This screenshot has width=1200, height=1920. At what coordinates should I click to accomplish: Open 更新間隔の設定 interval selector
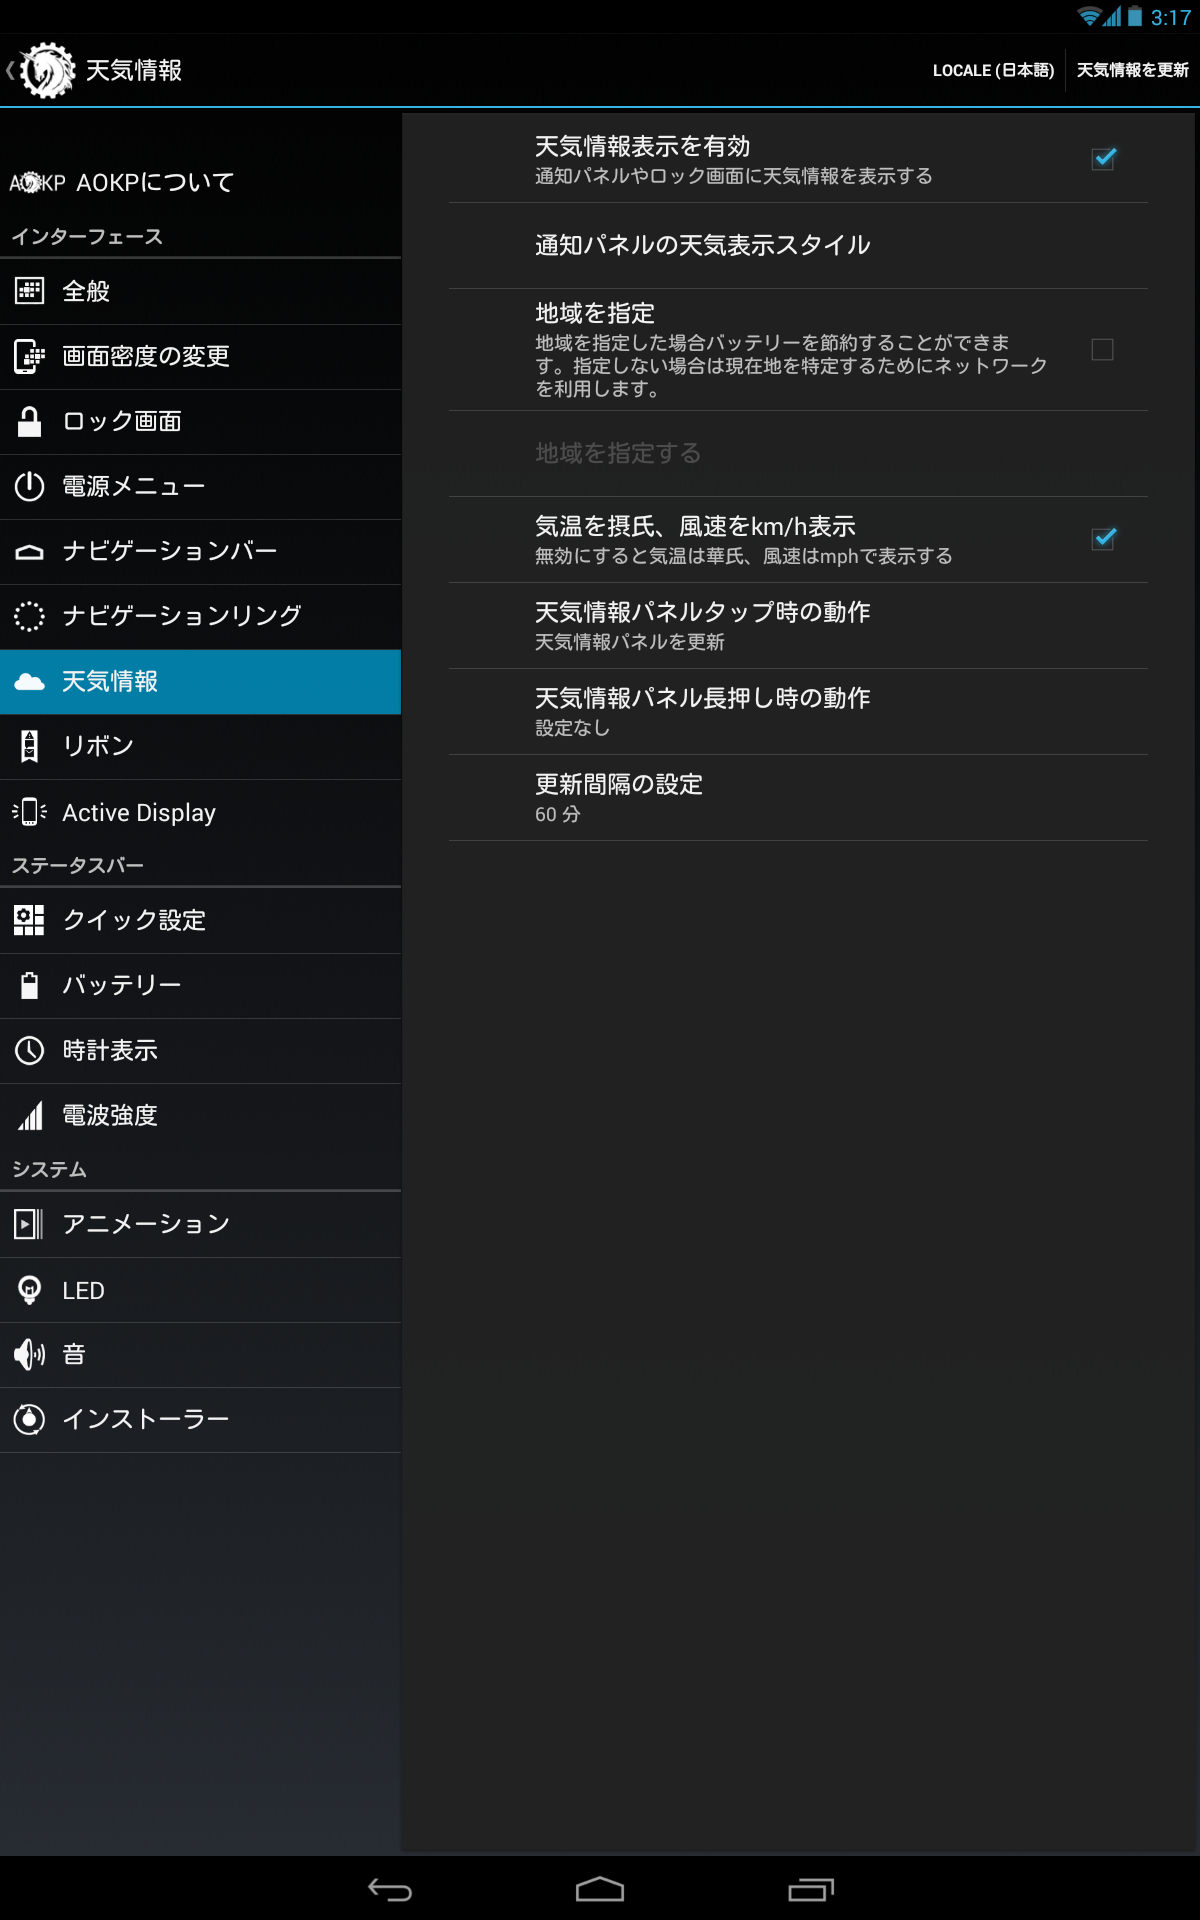tap(798, 798)
